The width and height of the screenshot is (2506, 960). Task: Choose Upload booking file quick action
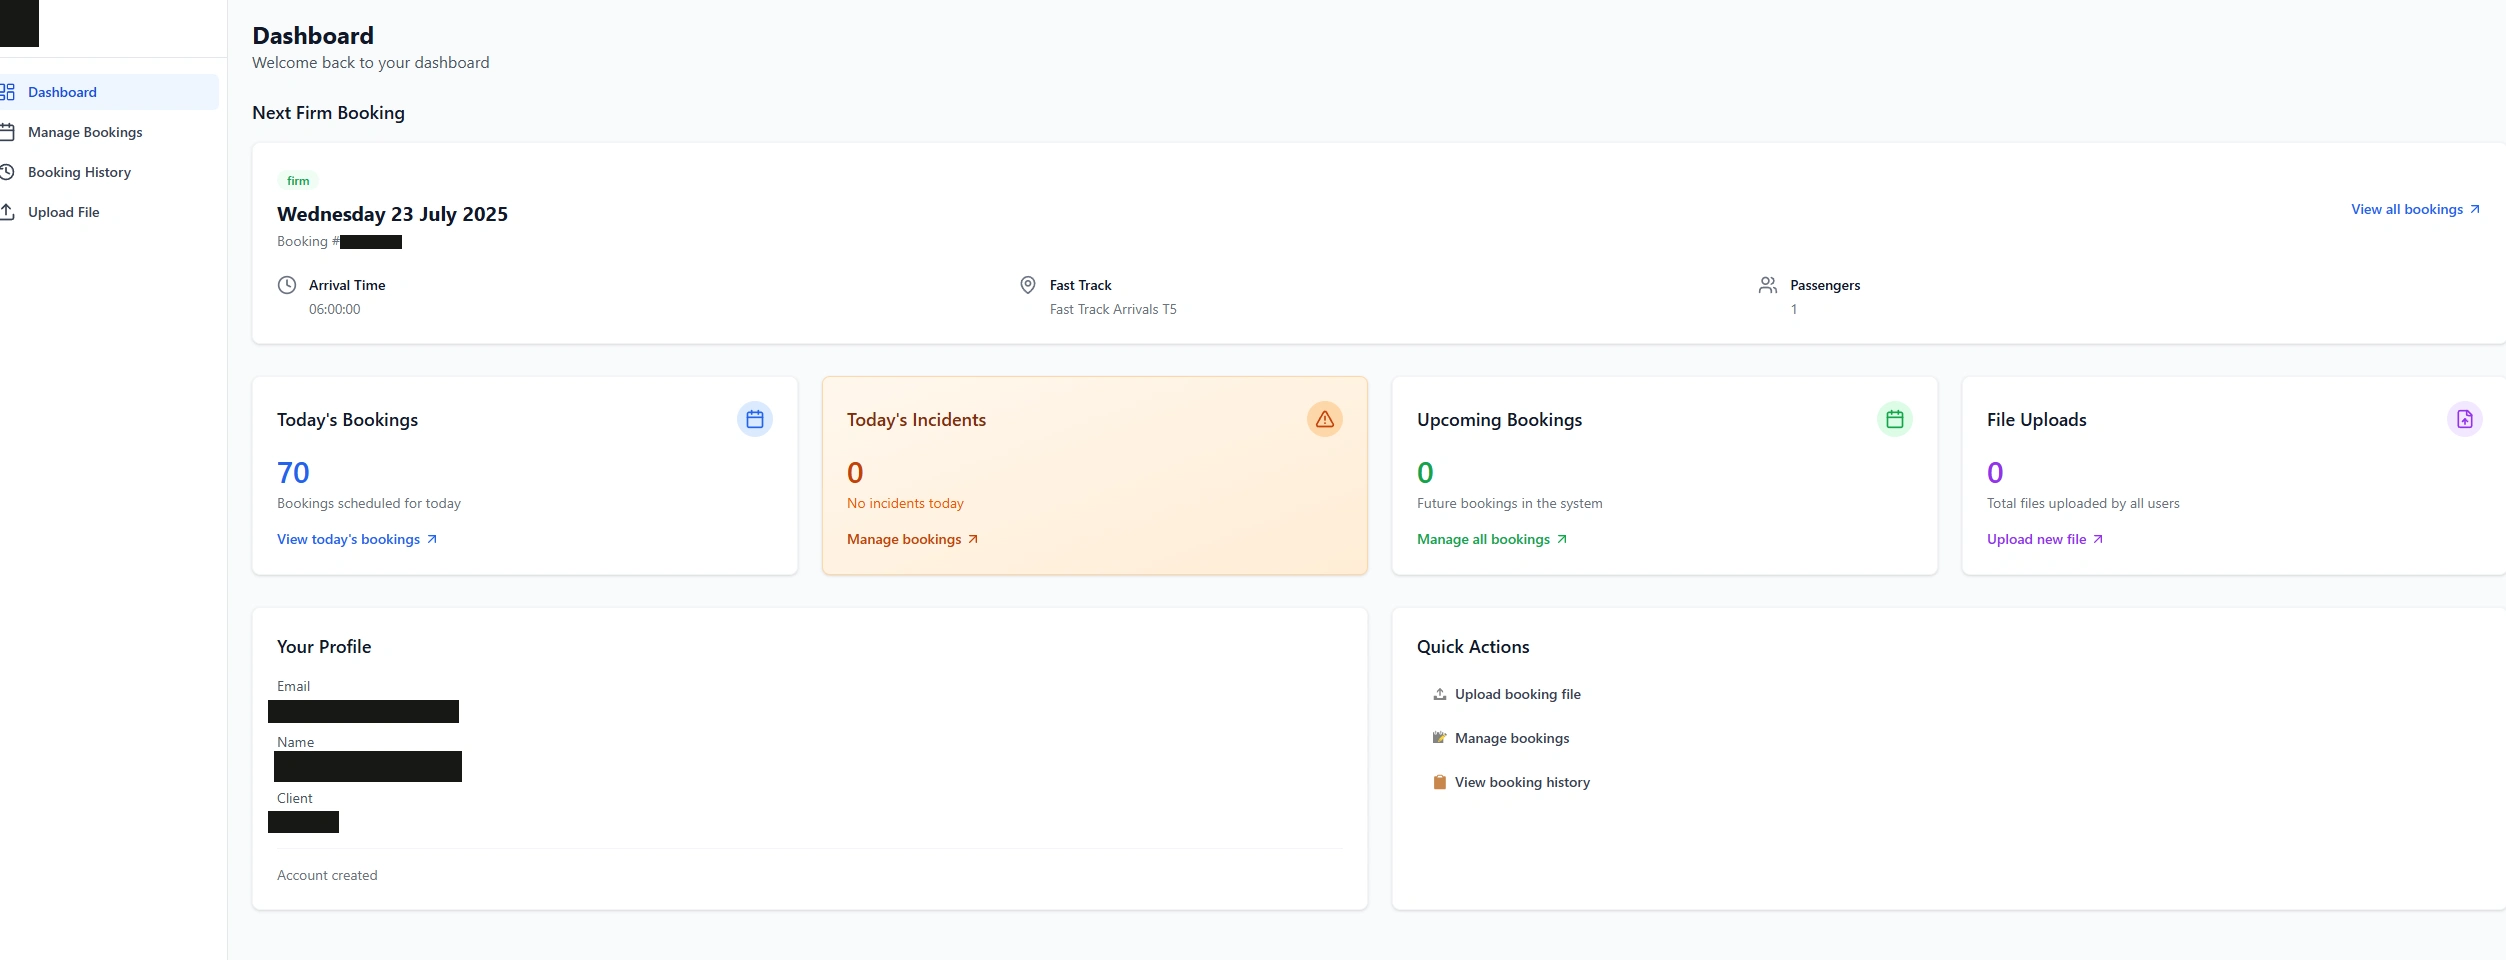click(1517, 694)
